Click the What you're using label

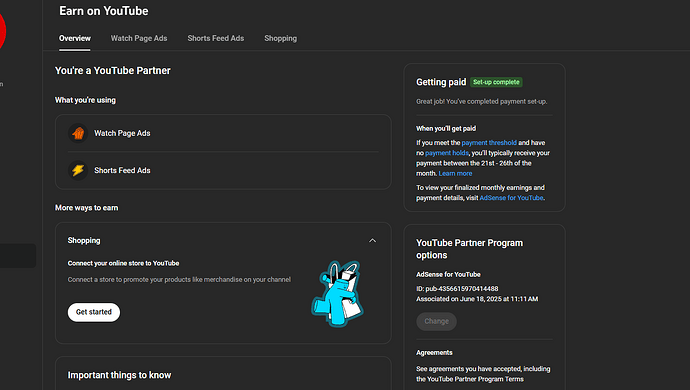click(x=85, y=100)
